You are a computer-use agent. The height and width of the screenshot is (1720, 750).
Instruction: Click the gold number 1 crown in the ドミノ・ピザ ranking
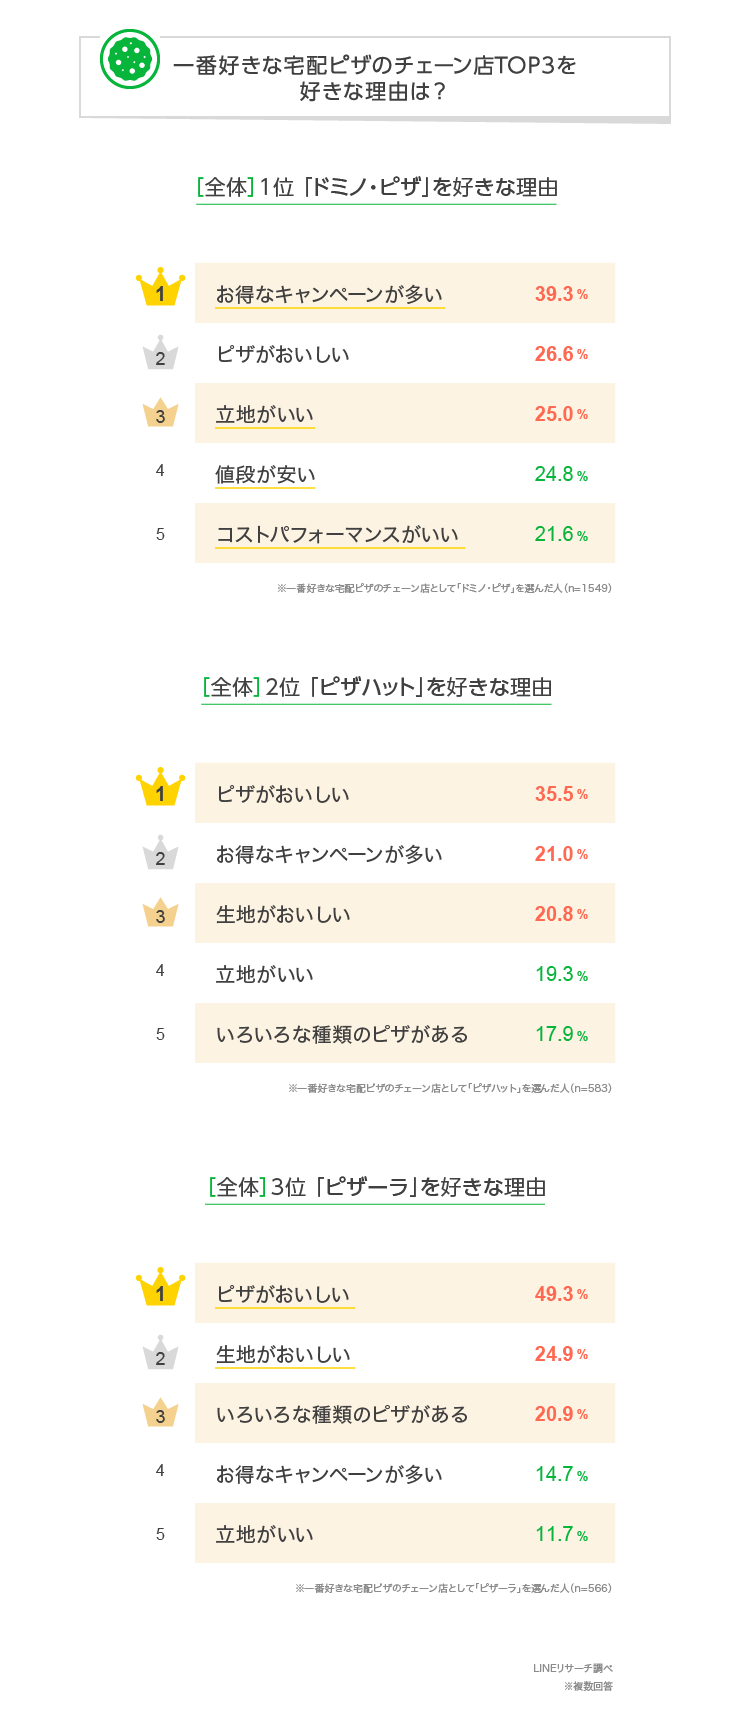160,290
